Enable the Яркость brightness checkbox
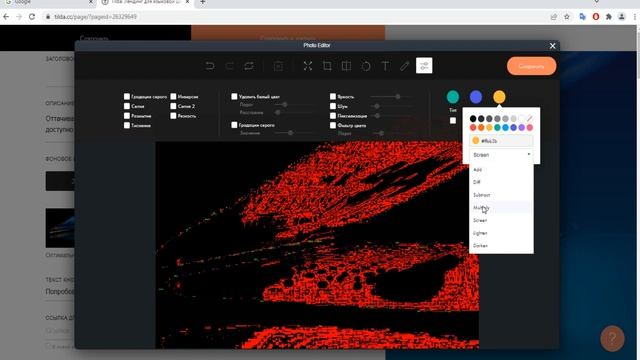The width and height of the screenshot is (640, 360). click(x=333, y=96)
